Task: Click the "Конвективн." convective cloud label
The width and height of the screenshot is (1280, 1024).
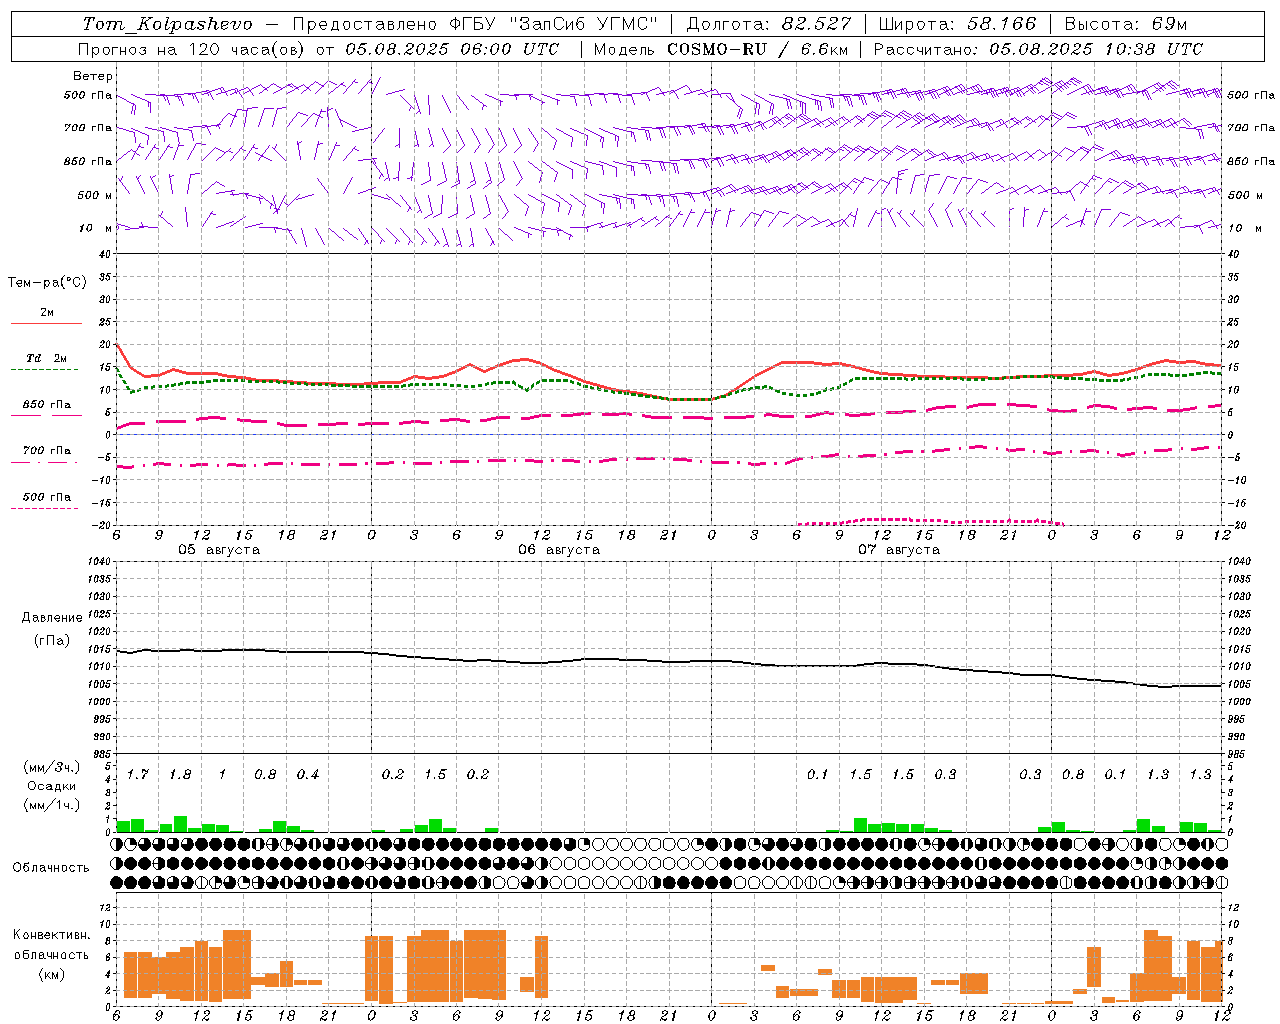Action: (52, 935)
